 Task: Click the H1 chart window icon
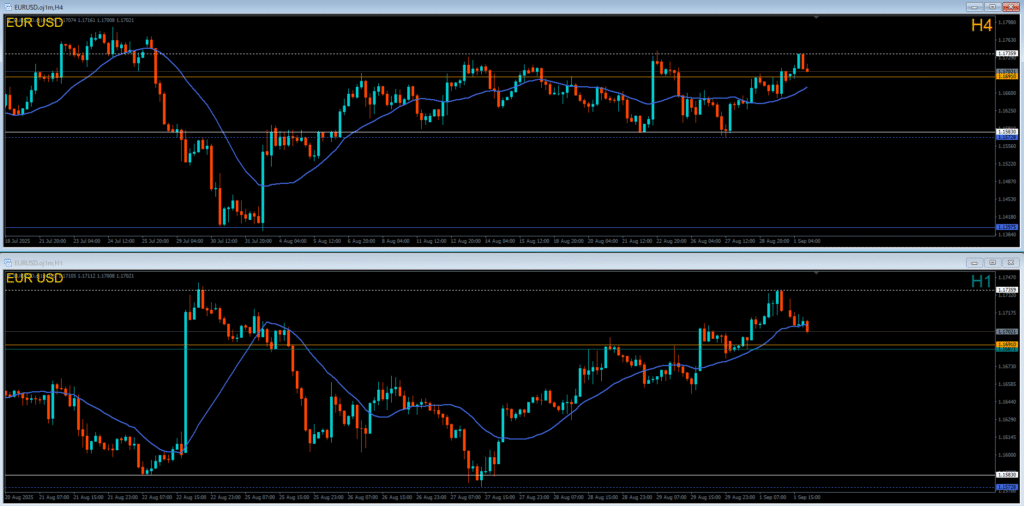click(8, 262)
